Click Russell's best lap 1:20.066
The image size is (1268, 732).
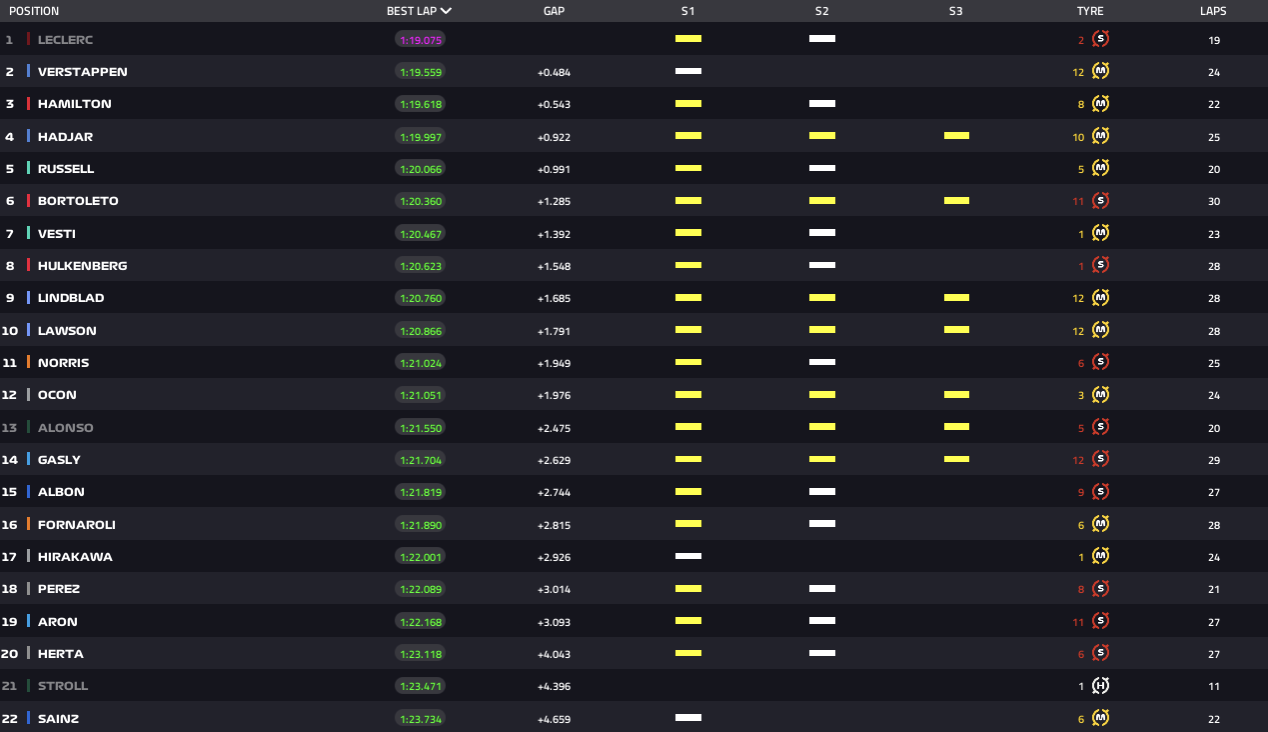coord(420,169)
